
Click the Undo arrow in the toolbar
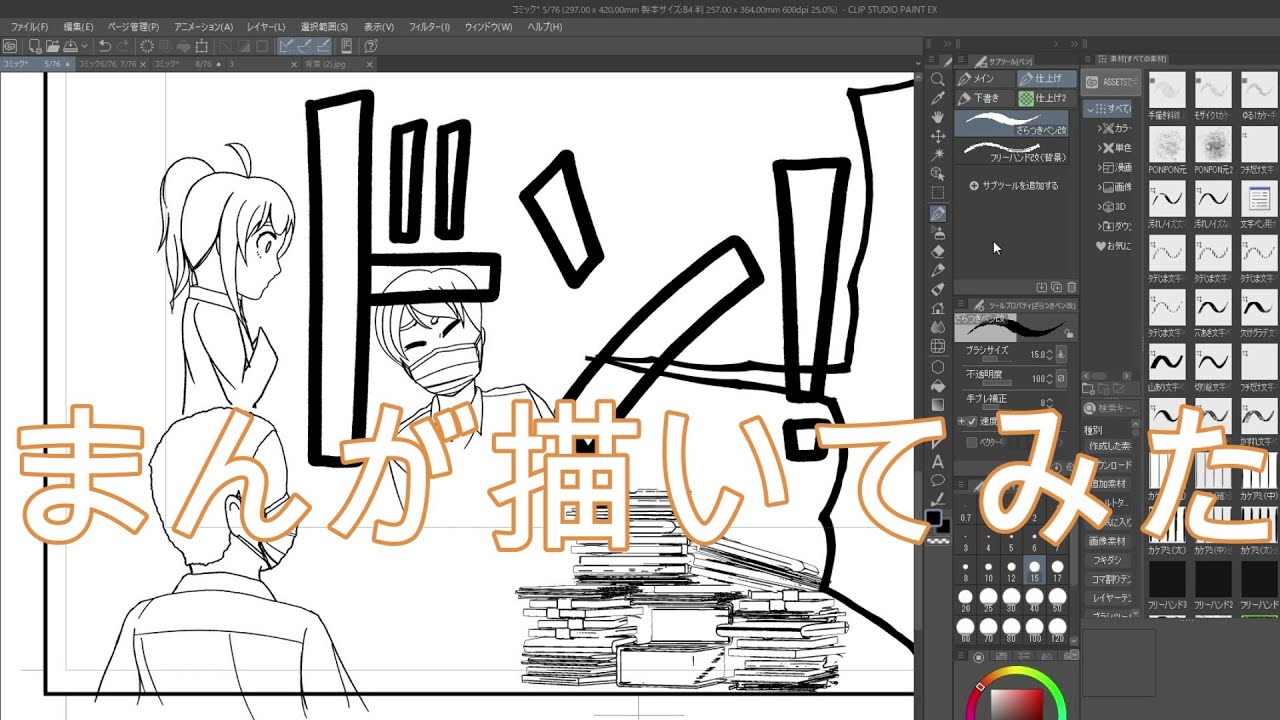point(105,46)
